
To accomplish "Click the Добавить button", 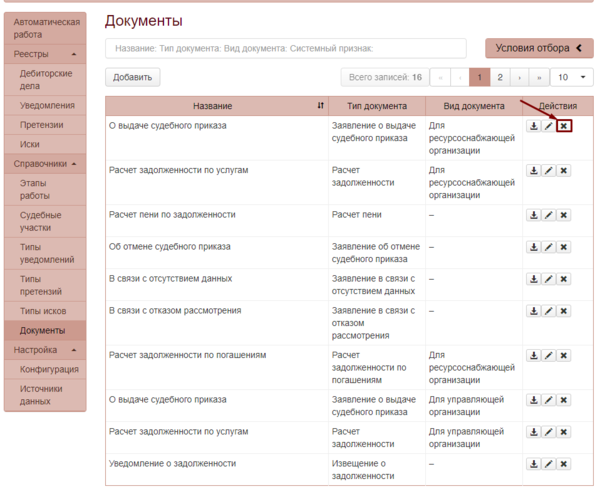I will pyautogui.click(x=132, y=77).
